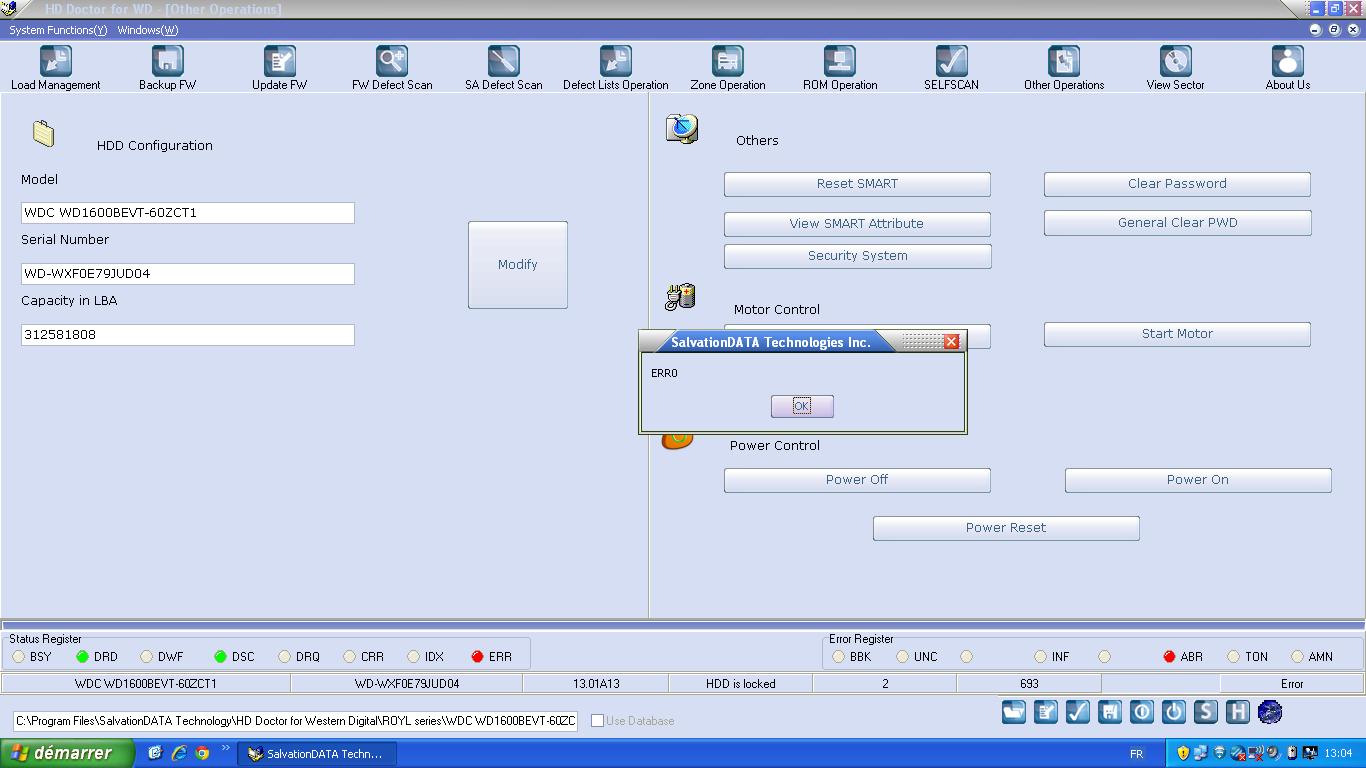Open the Security System button
This screenshot has width=1366, height=768.
pyautogui.click(x=857, y=256)
